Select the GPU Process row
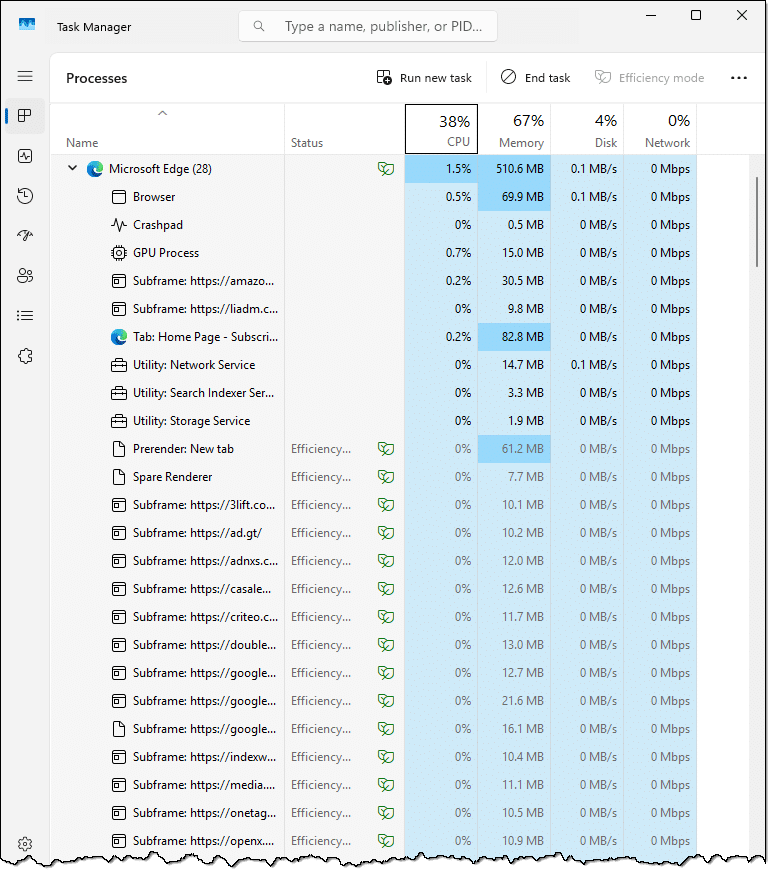771x874 pixels. (374, 253)
